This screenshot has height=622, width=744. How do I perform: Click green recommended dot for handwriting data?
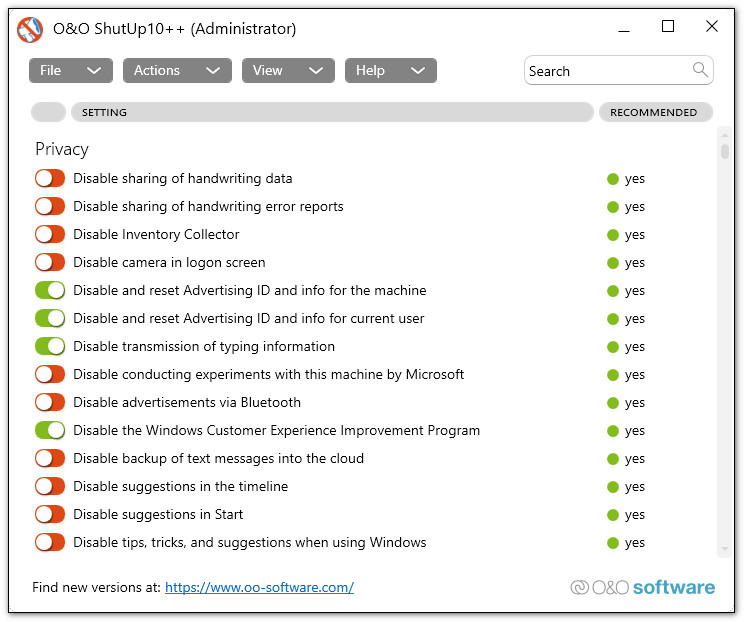click(613, 179)
